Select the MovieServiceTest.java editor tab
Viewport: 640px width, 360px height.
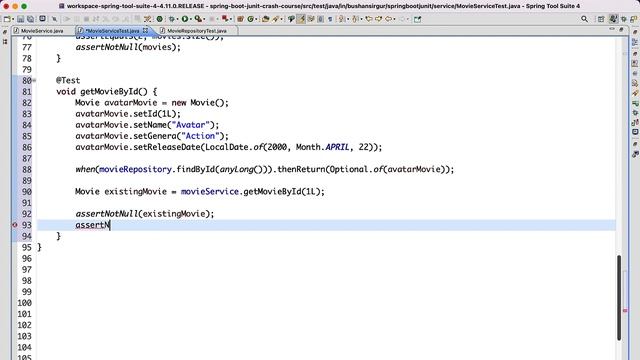click(112, 31)
